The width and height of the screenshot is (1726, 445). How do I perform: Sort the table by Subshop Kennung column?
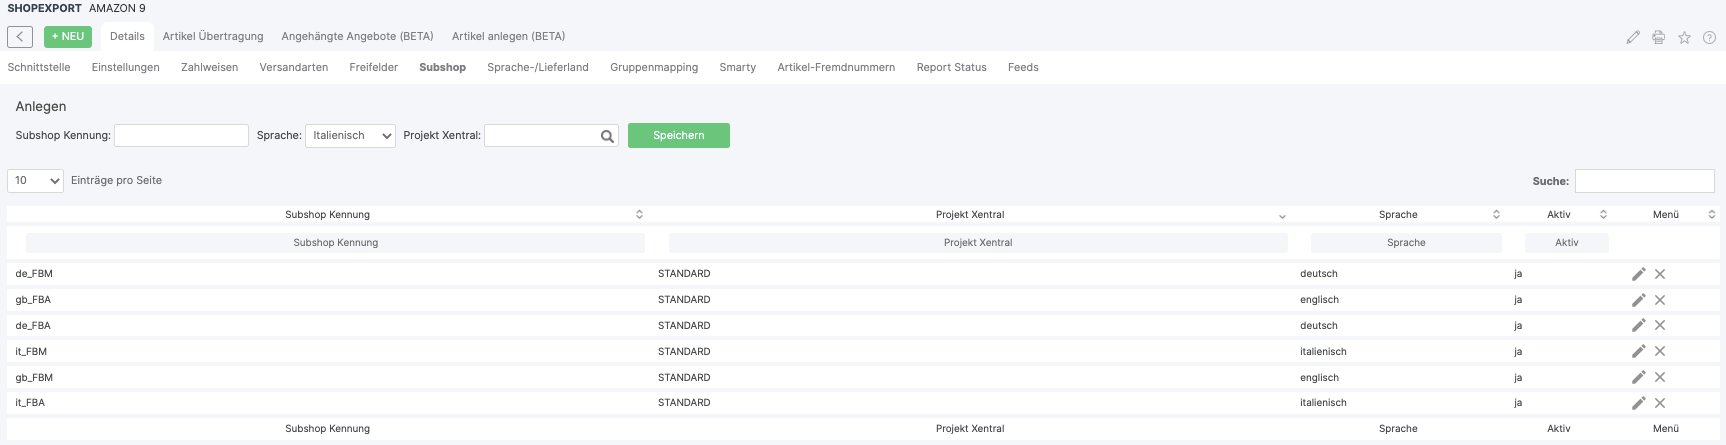coord(328,215)
